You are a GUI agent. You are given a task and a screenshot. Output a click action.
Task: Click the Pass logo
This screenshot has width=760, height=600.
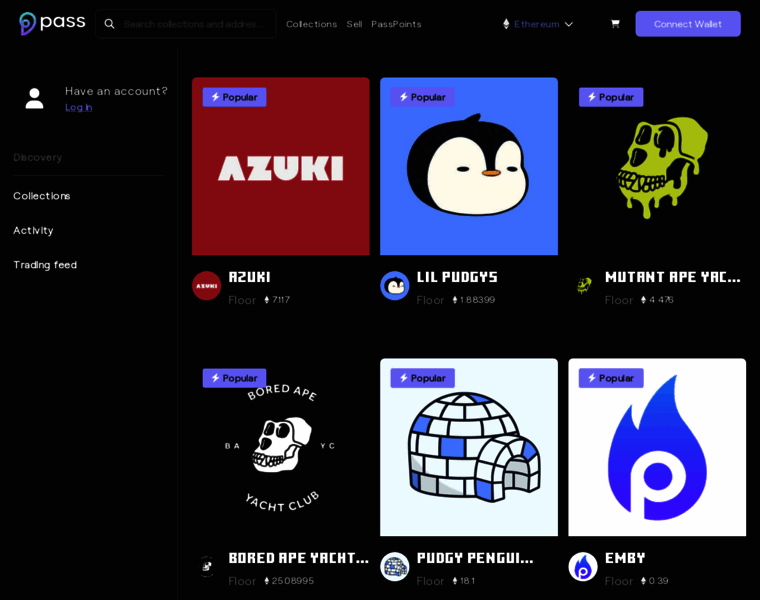52,23
